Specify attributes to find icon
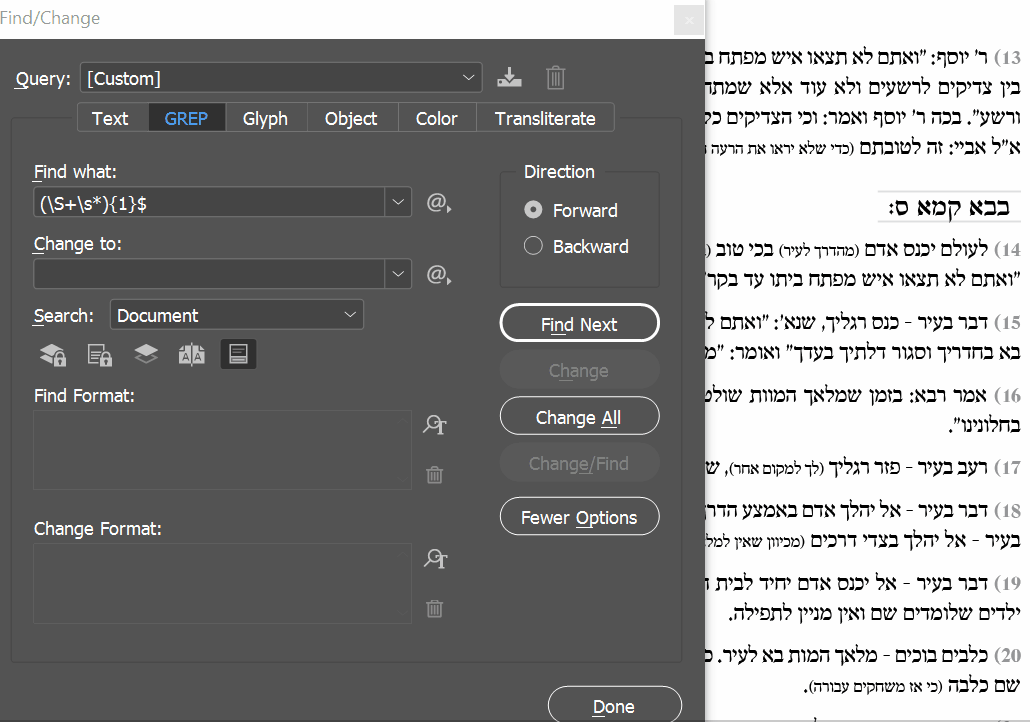 pos(435,424)
